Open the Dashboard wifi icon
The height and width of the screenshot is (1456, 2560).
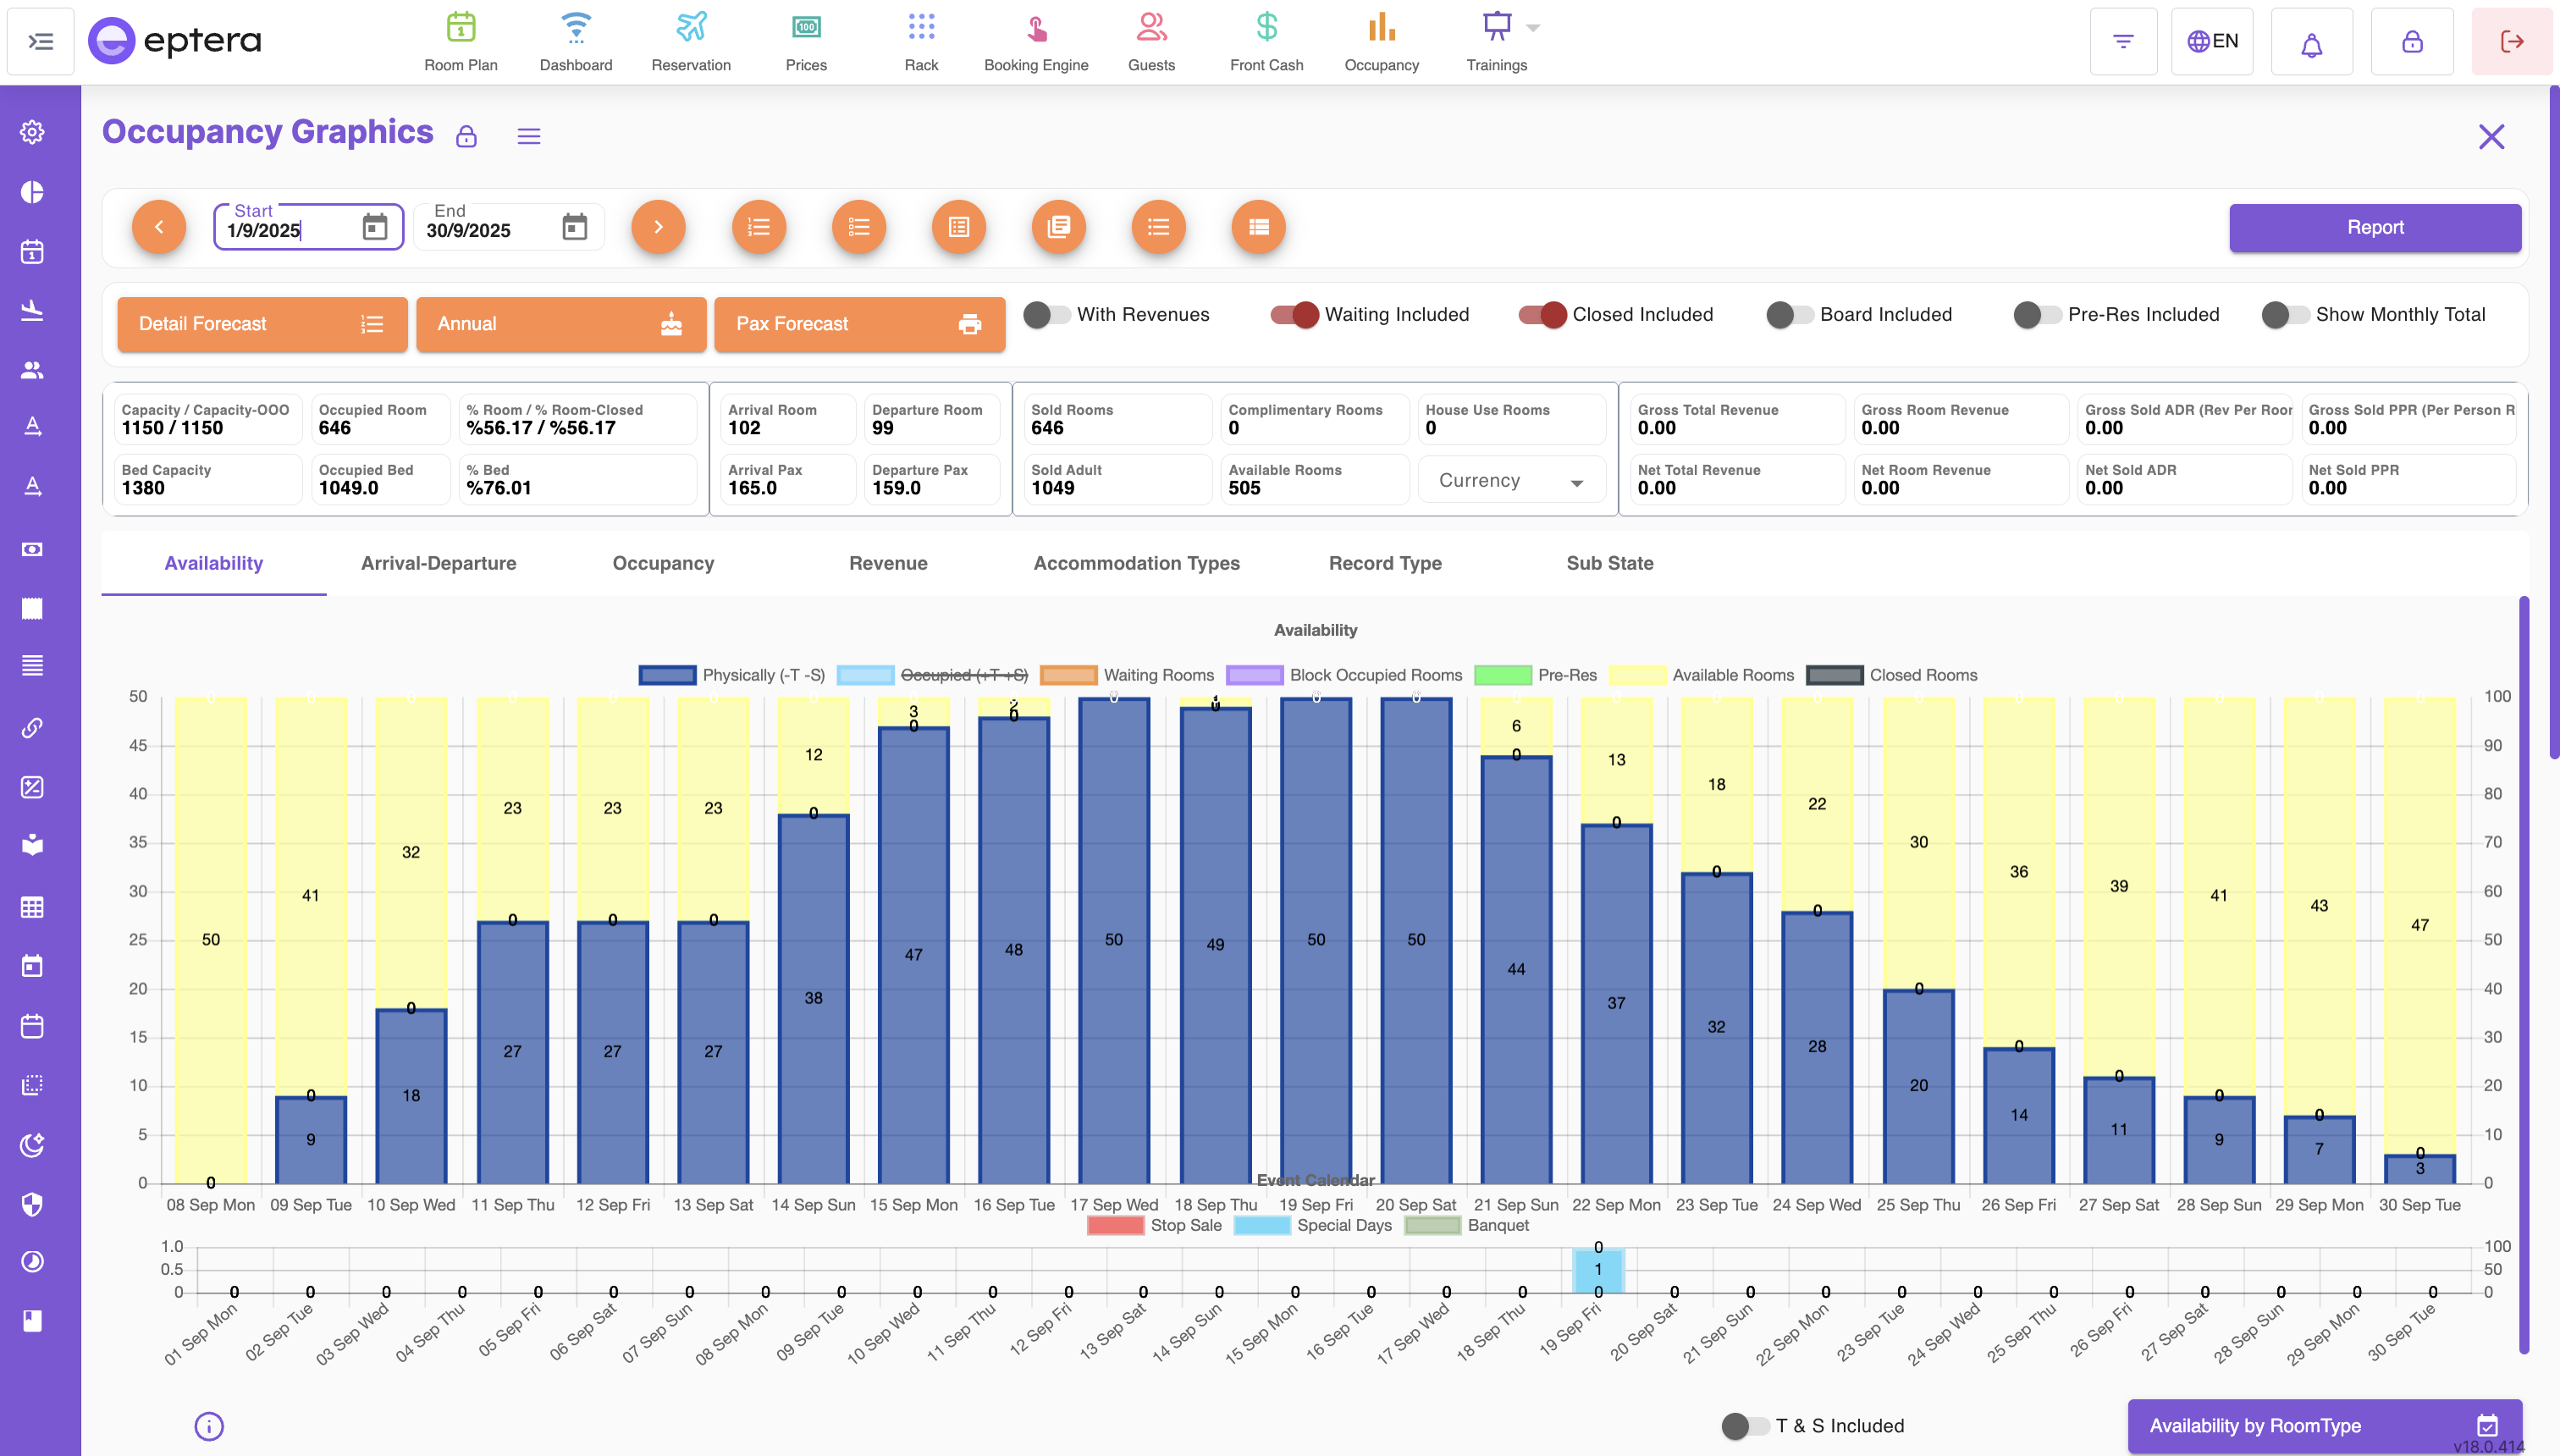coord(576,27)
